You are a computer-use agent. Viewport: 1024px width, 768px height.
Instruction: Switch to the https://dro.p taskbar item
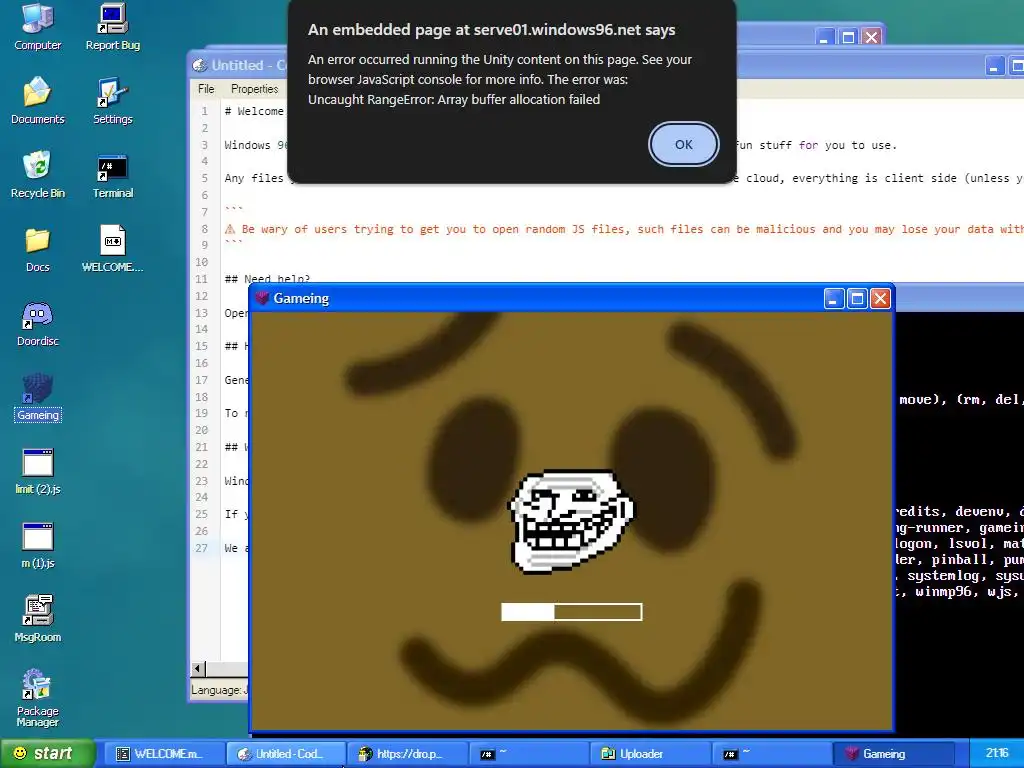click(406, 754)
